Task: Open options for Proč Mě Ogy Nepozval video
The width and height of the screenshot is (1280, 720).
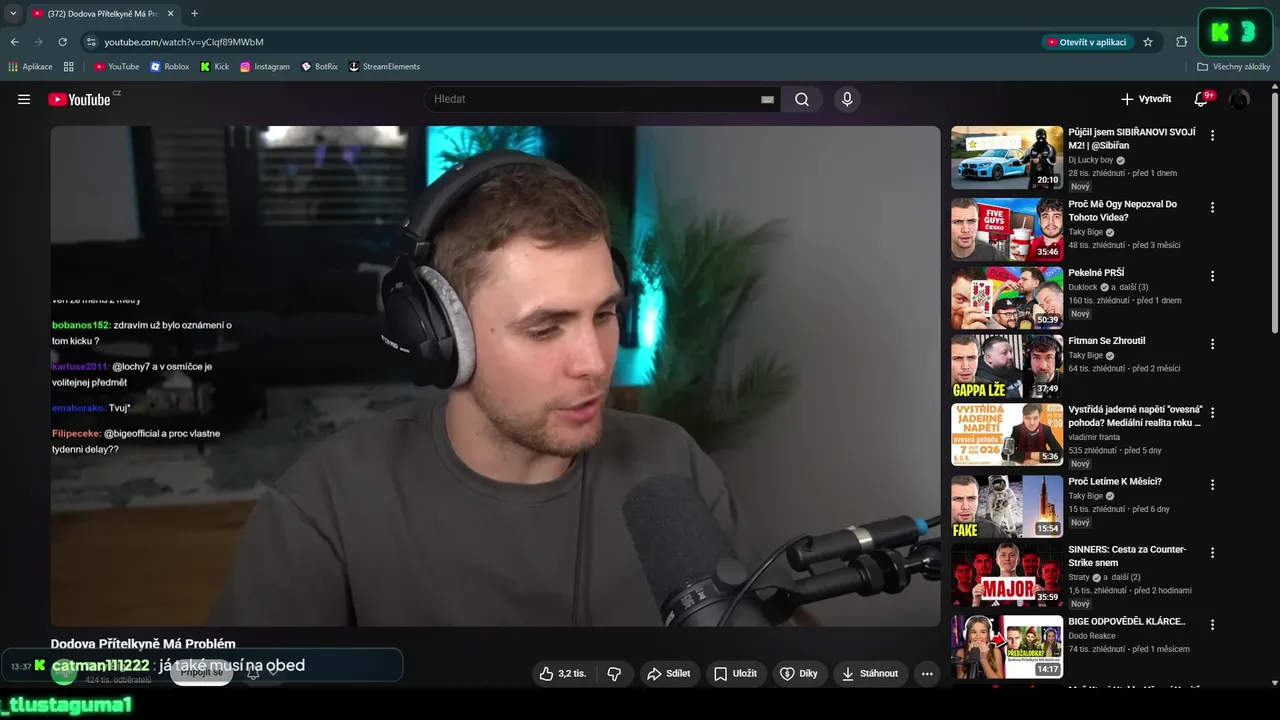Action: tap(1212, 207)
